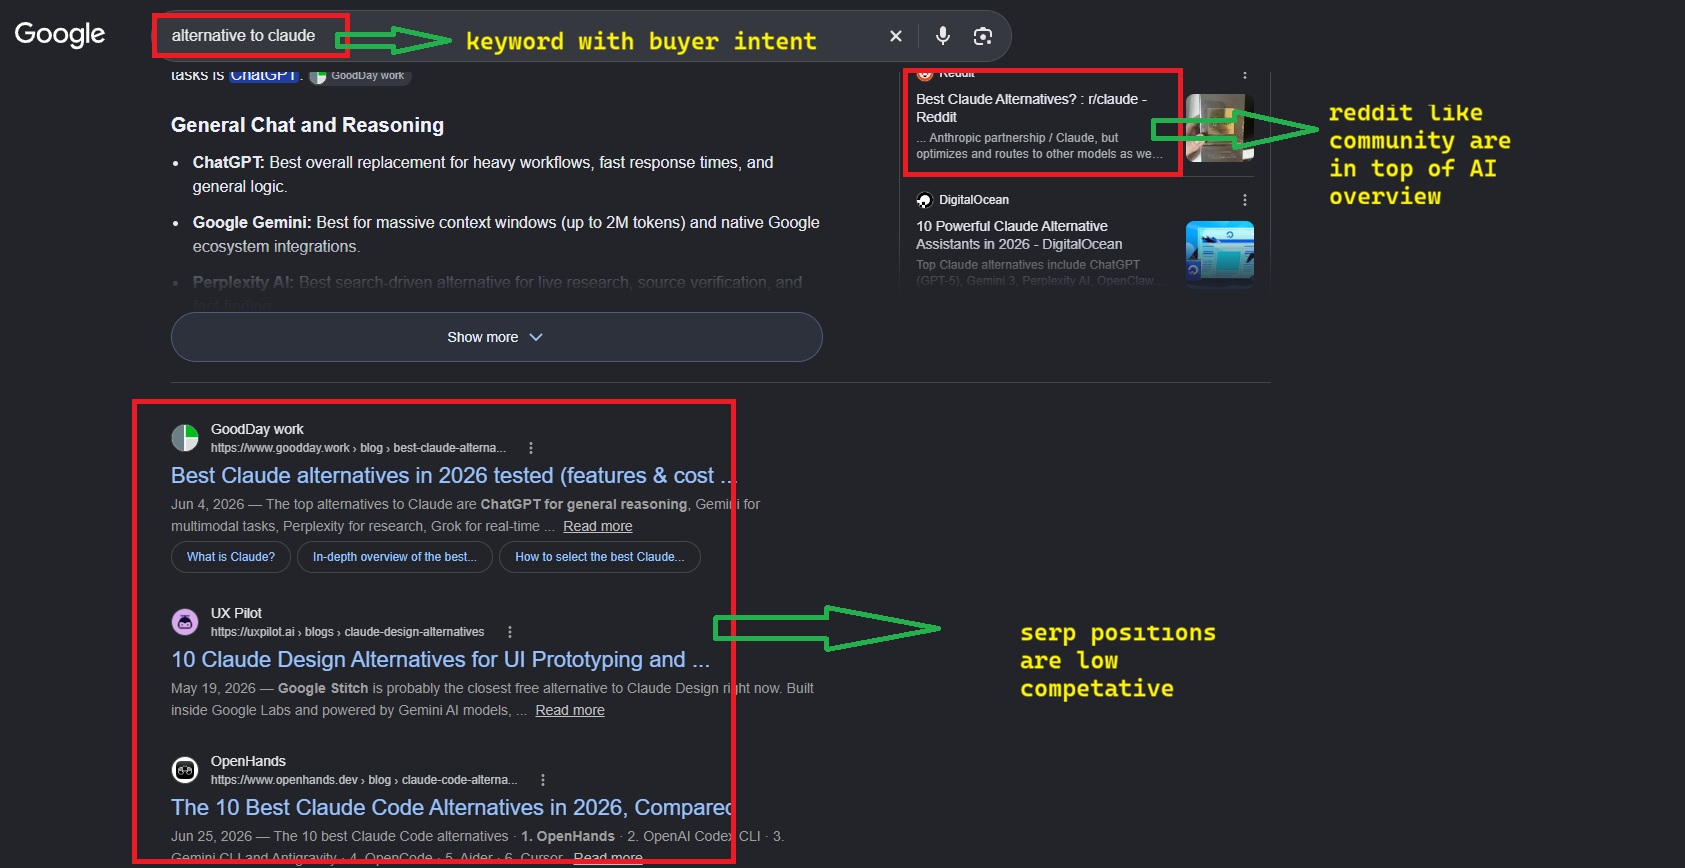Click the DigitalOcean favicon icon
The width and height of the screenshot is (1685, 868).
click(x=924, y=200)
